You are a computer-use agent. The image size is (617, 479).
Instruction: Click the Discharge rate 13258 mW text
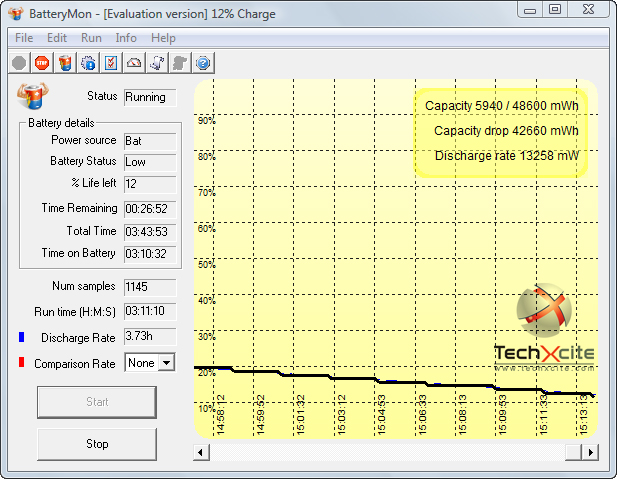click(x=507, y=156)
